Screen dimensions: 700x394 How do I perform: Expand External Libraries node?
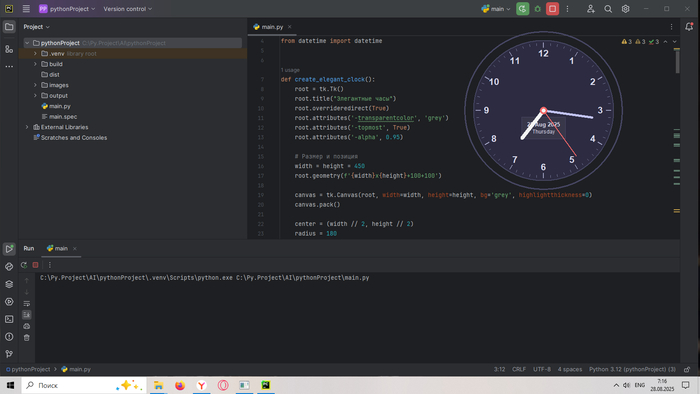tap(27, 127)
